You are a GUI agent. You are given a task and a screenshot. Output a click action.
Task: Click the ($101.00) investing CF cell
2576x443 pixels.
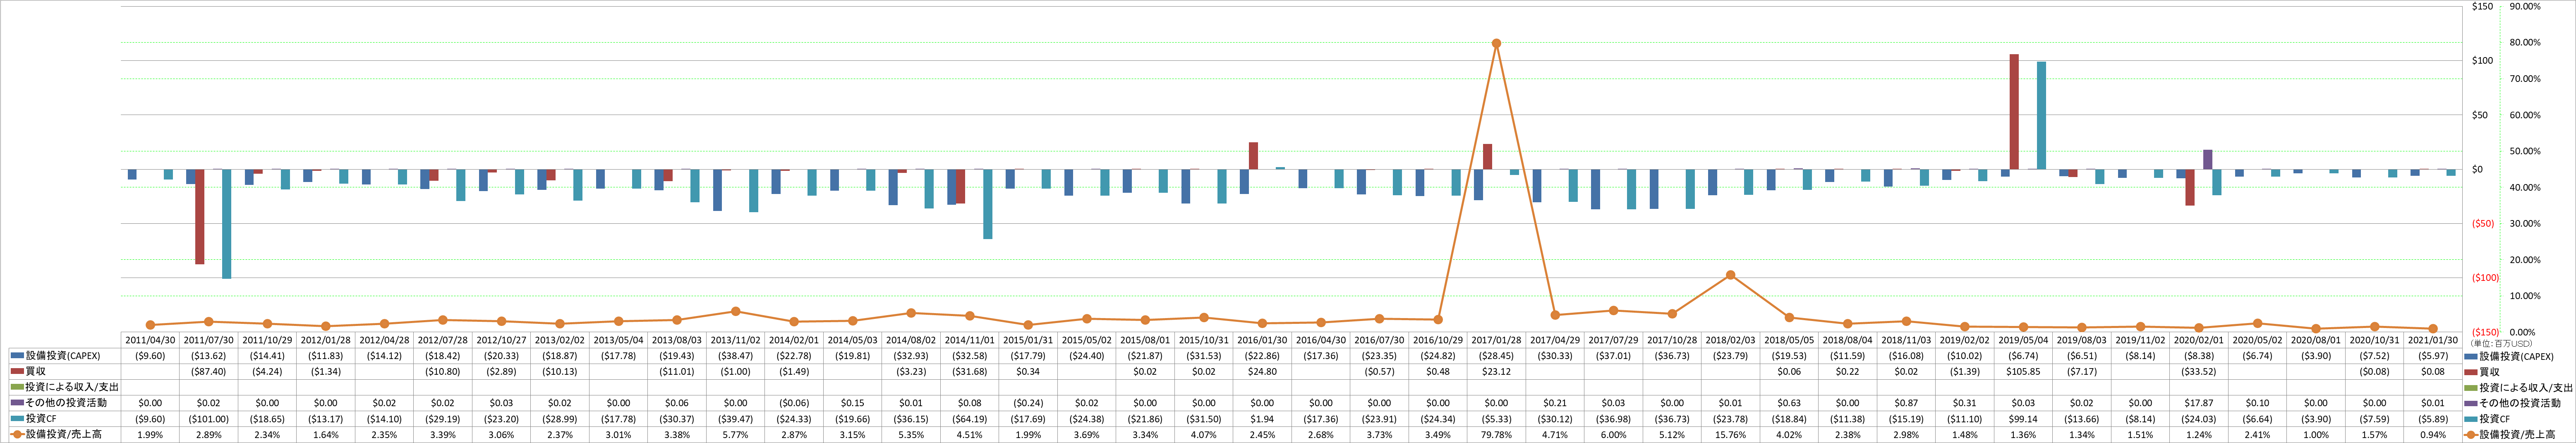tap(209, 419)
